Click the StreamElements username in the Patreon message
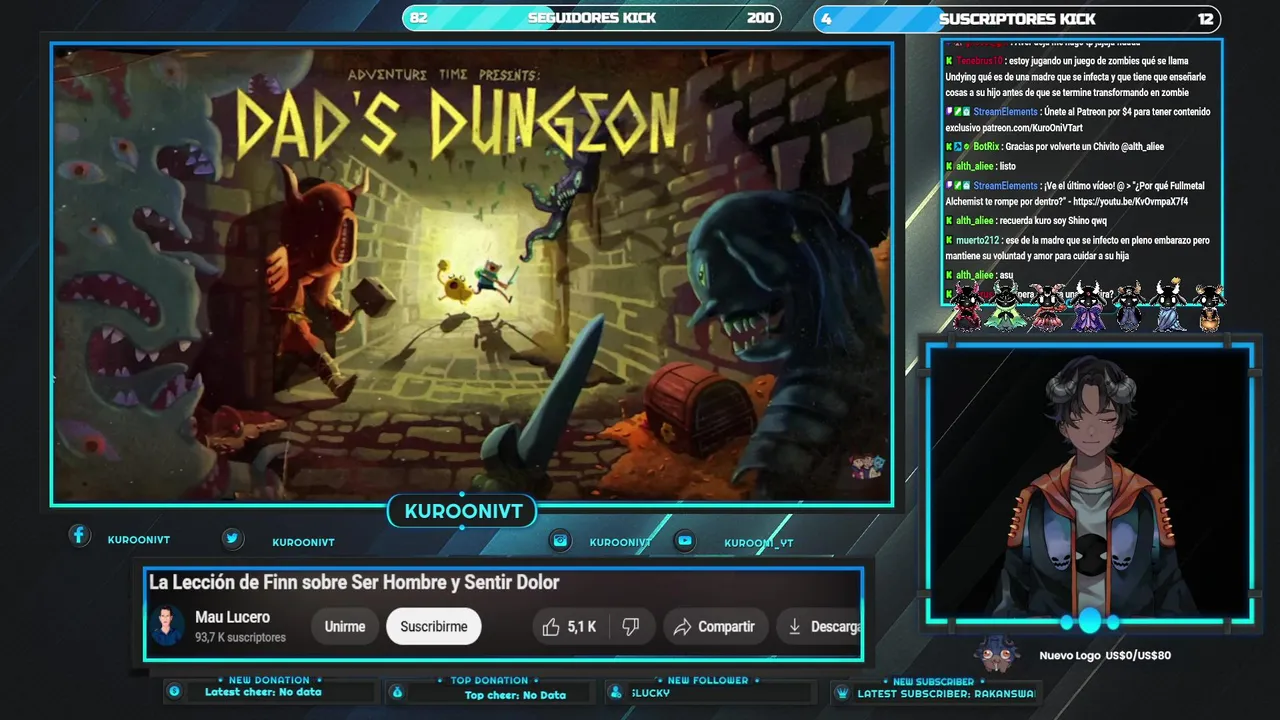The image size is (1280, 720). coord(1006,112)
